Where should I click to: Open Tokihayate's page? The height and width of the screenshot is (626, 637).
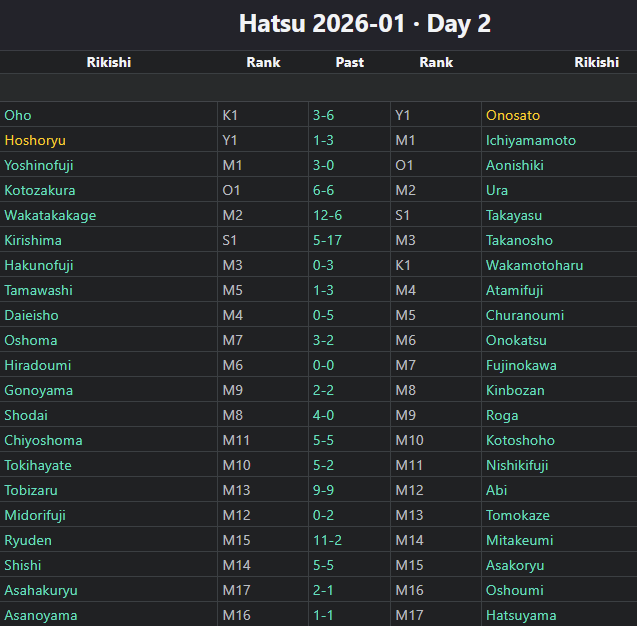[38, 466]
